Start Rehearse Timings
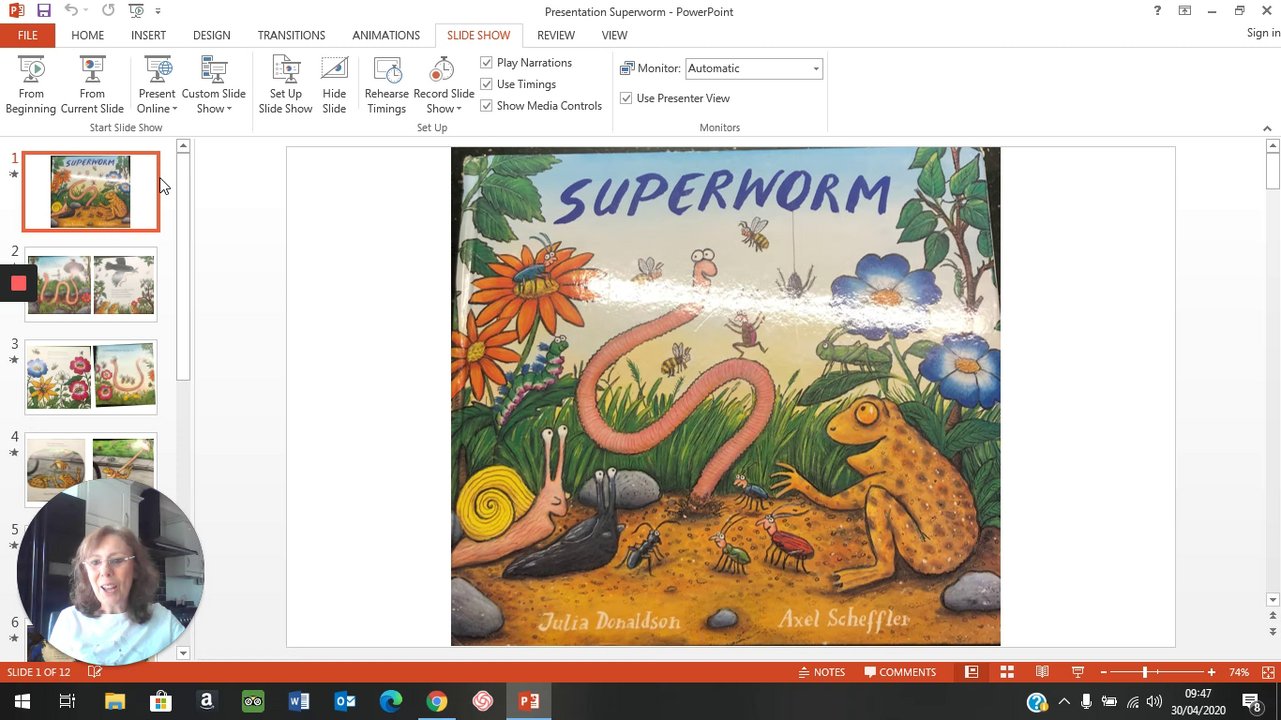Image resolution: width=1281 pixels, height=720 pixels. [x=386, y=85]
